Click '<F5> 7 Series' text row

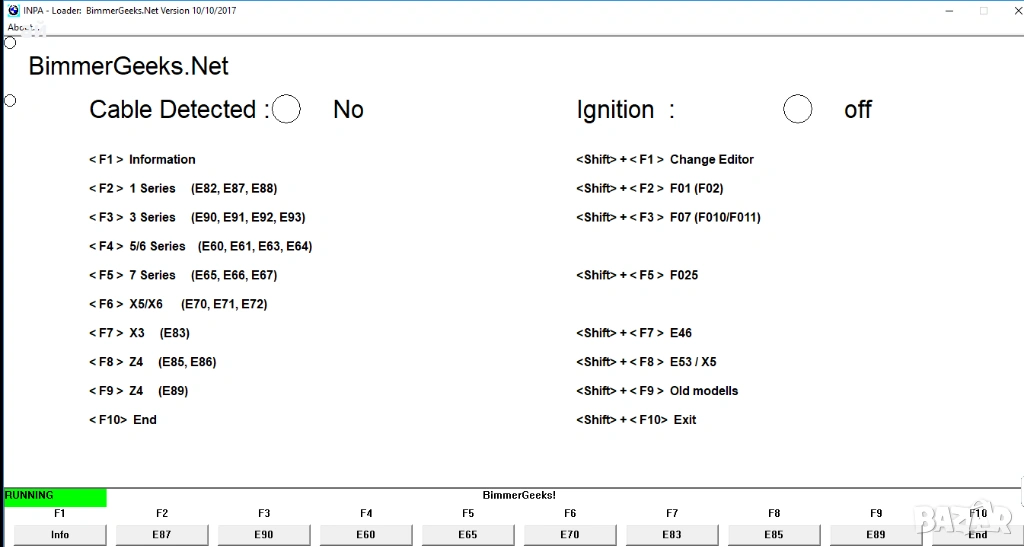[x=183, y=275]
